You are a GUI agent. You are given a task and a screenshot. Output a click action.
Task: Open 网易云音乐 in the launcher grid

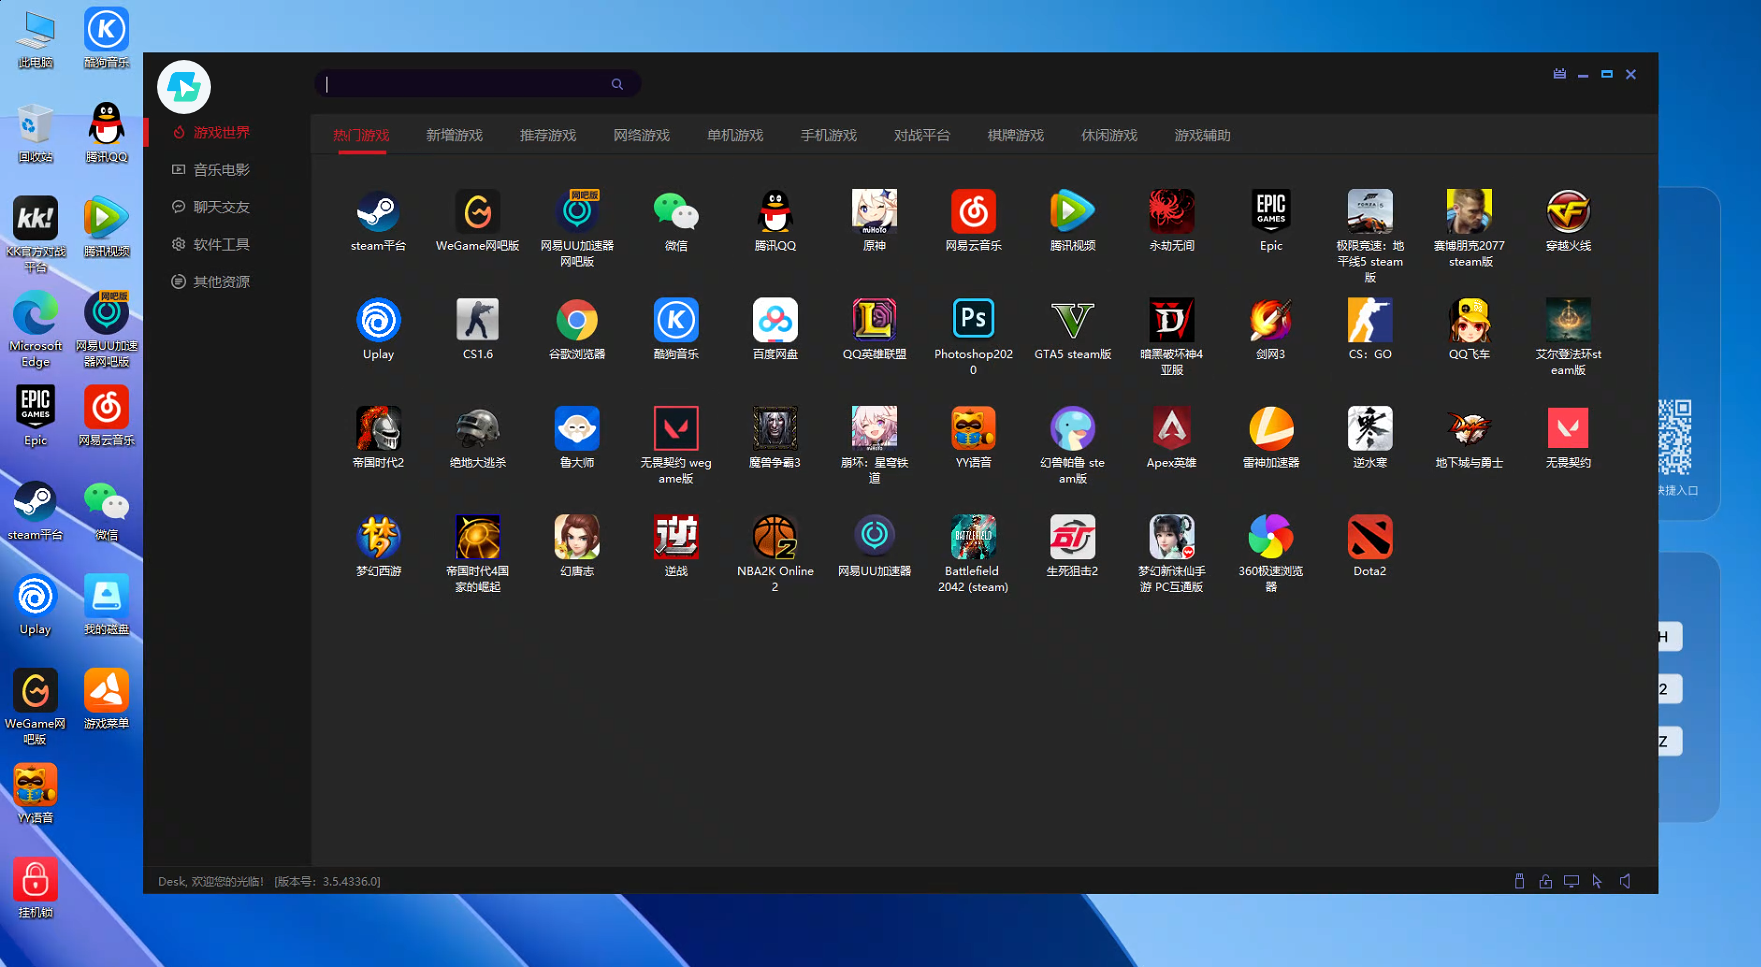(973, 212)
